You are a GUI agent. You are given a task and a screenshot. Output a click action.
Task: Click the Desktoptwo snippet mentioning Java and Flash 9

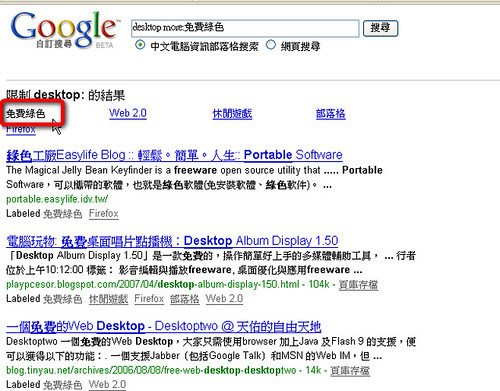[x=211, y=349]
